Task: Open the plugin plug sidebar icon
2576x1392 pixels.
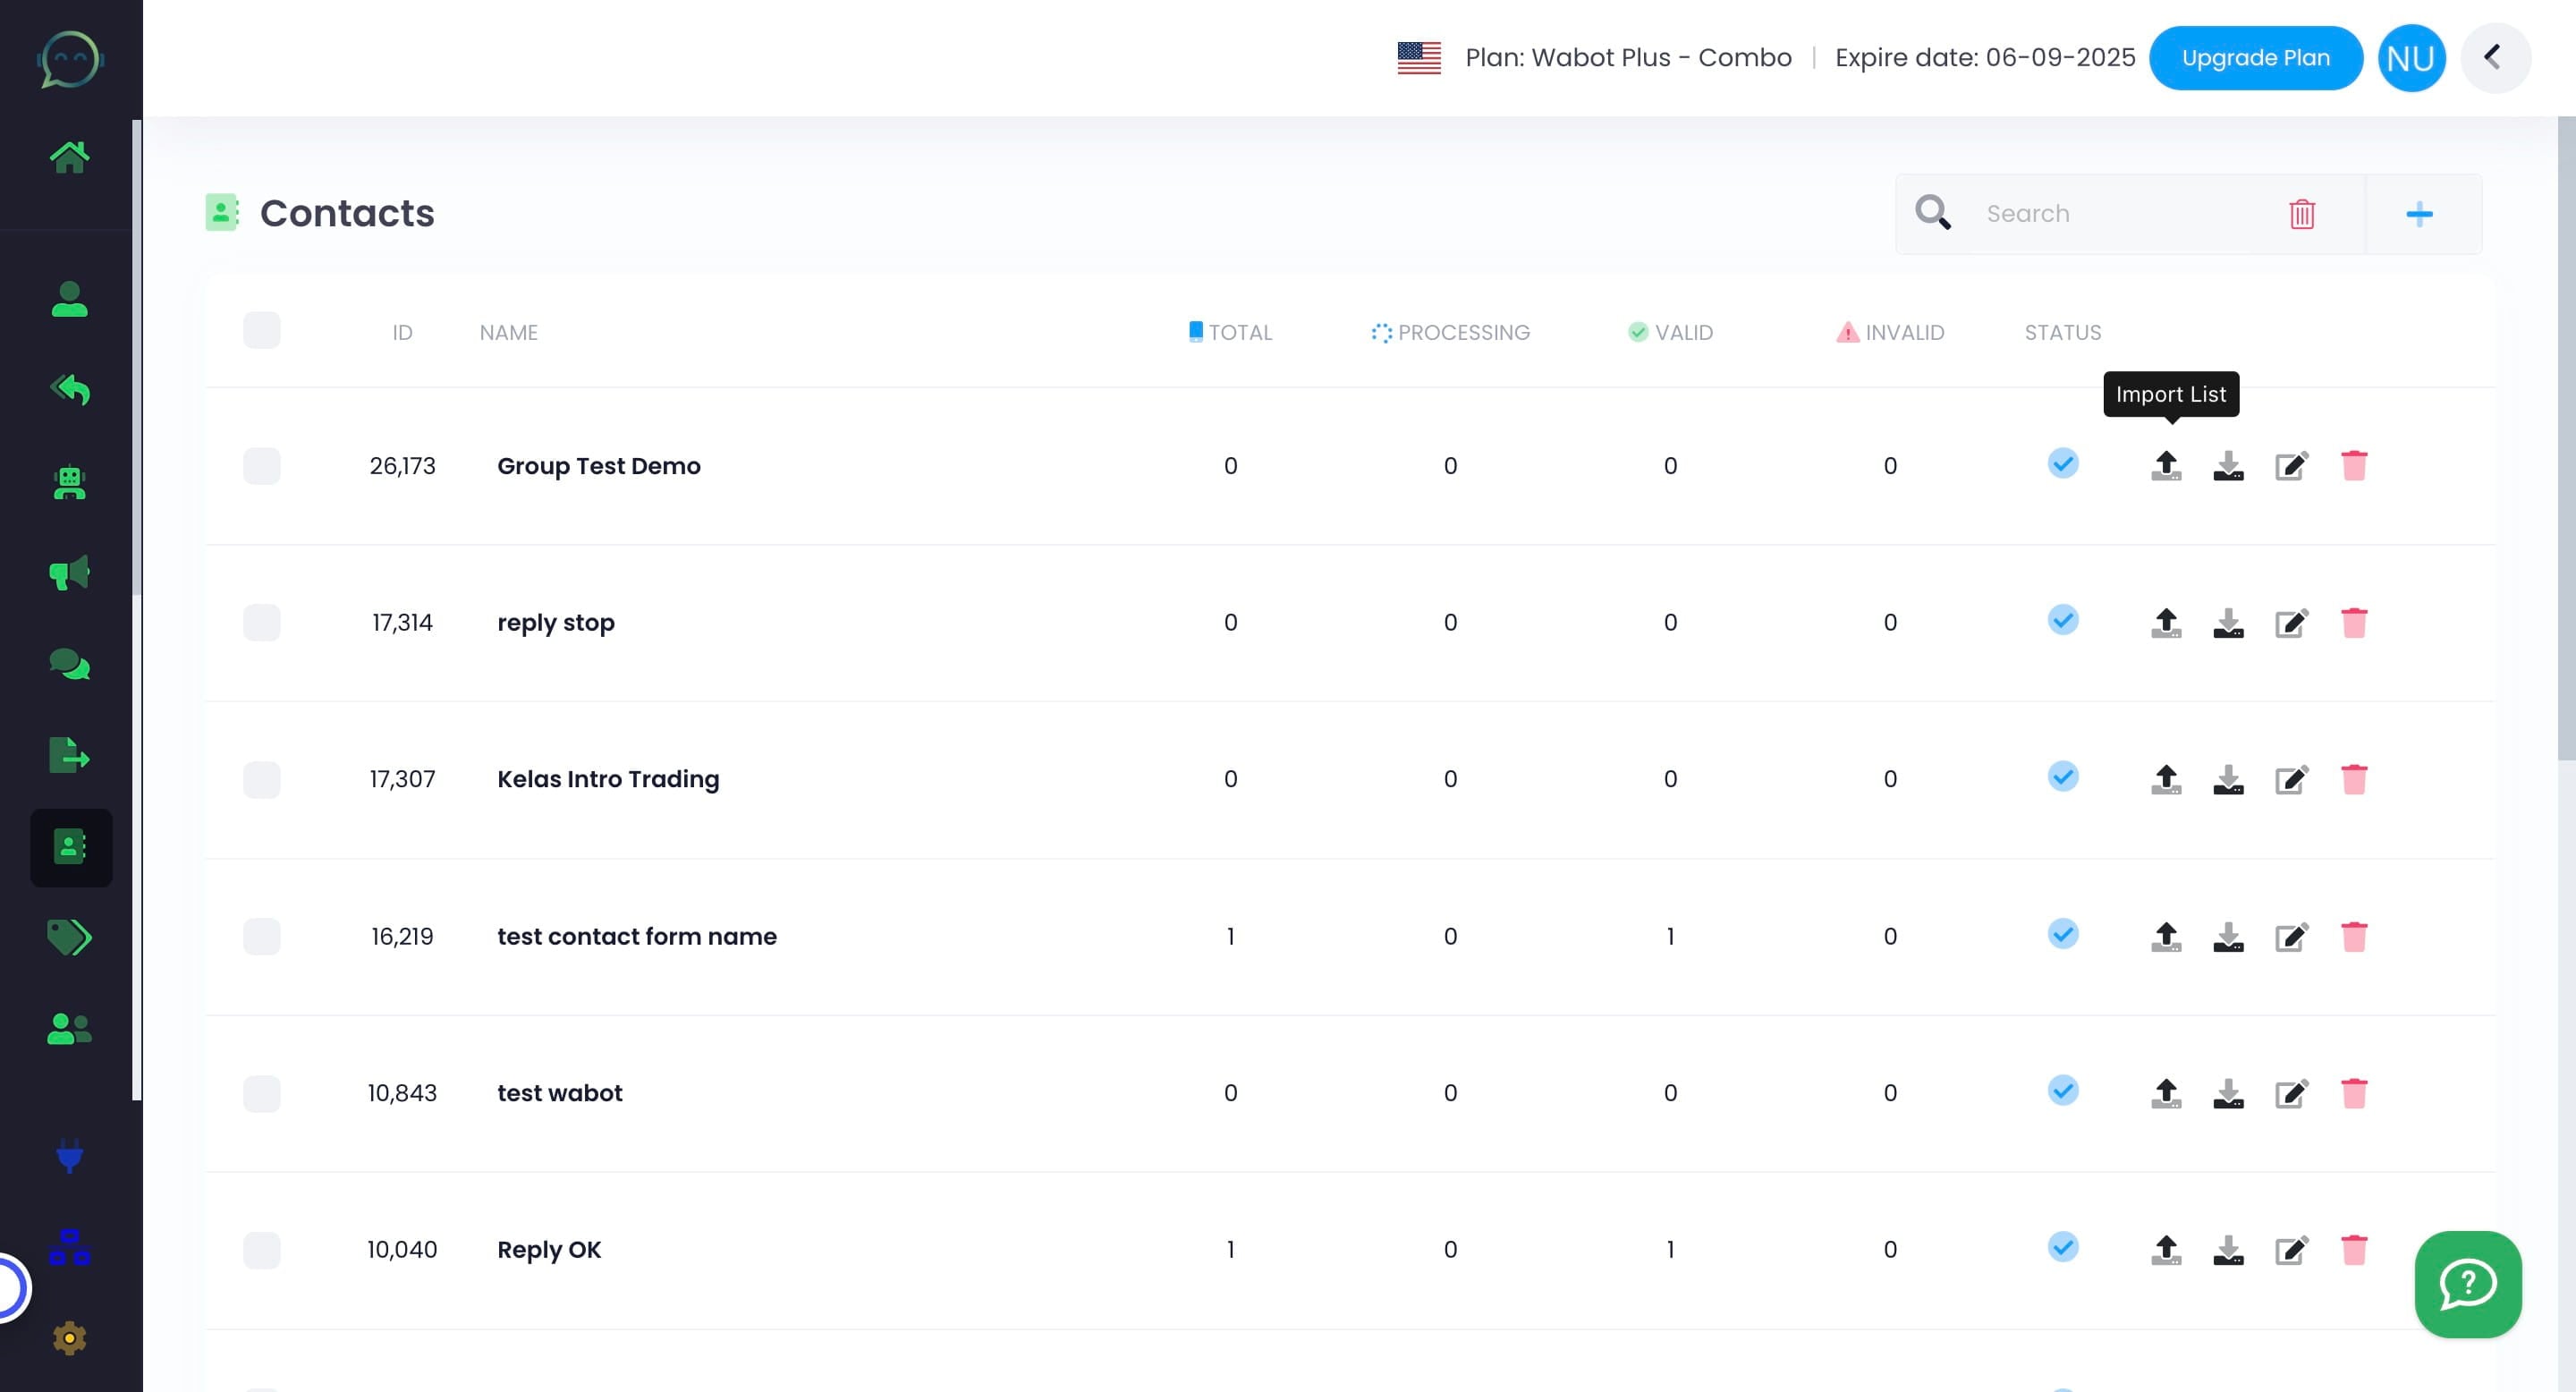Action: coord(69,1156)
